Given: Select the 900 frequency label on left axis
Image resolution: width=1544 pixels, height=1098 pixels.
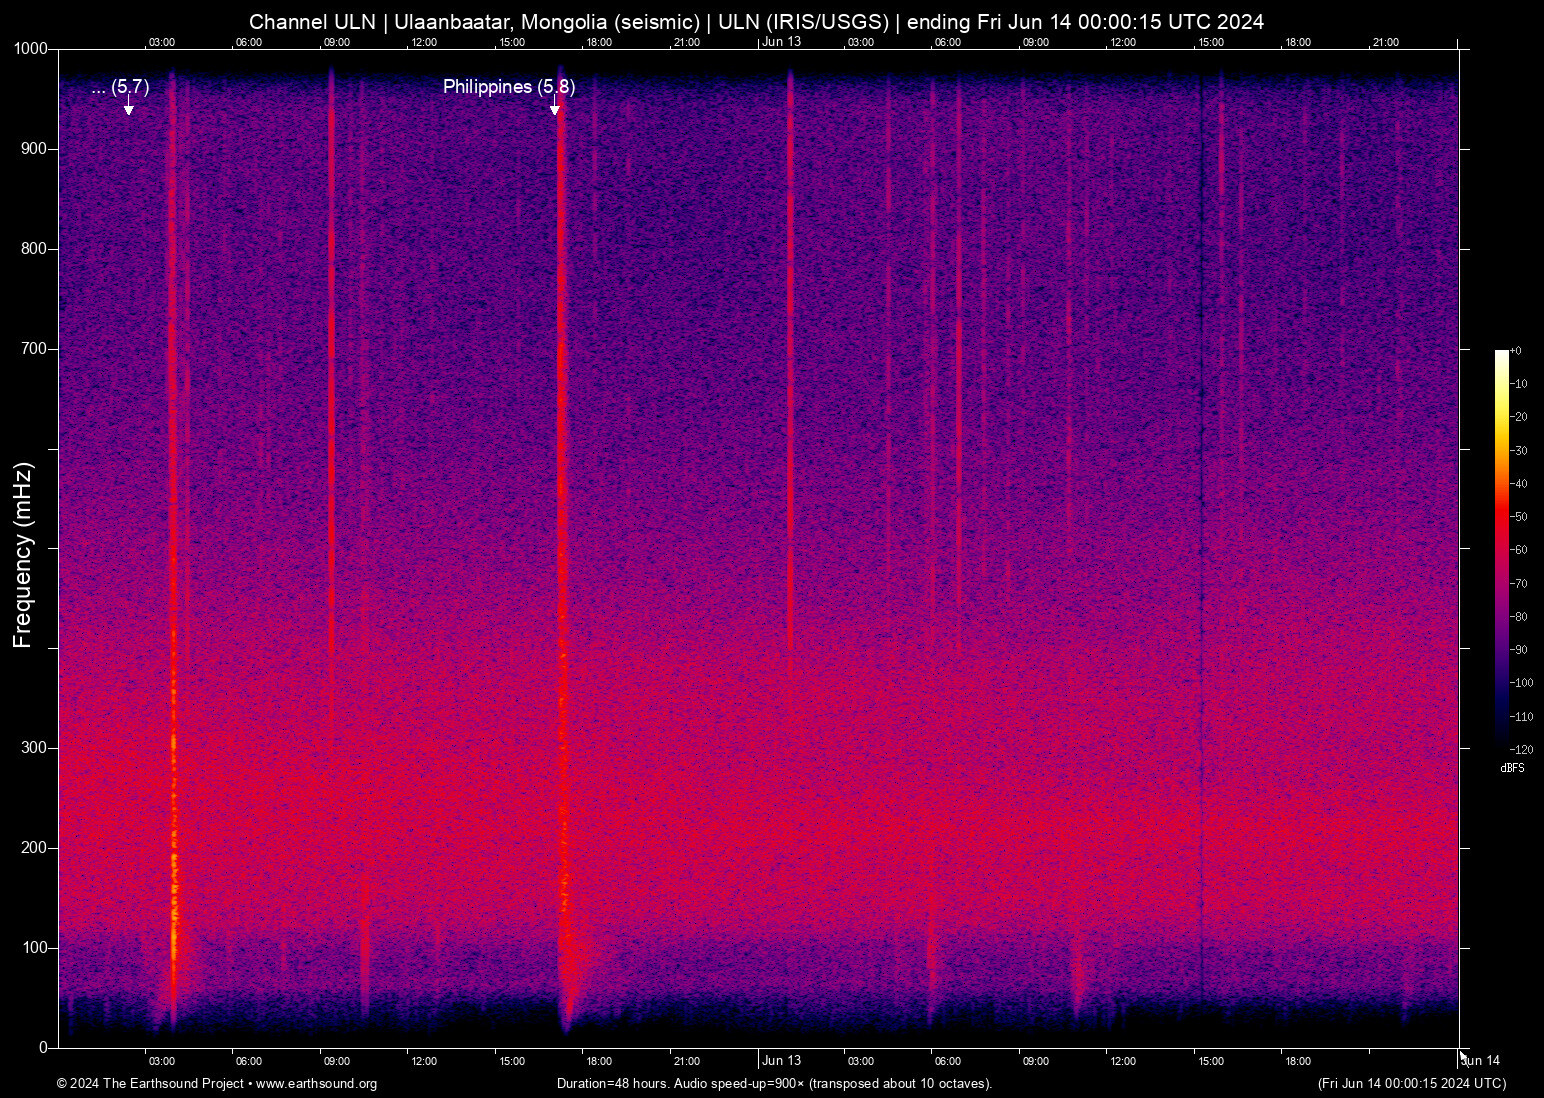Looking at the screenshot, I should pyautogui.click(x=34, y=148).
